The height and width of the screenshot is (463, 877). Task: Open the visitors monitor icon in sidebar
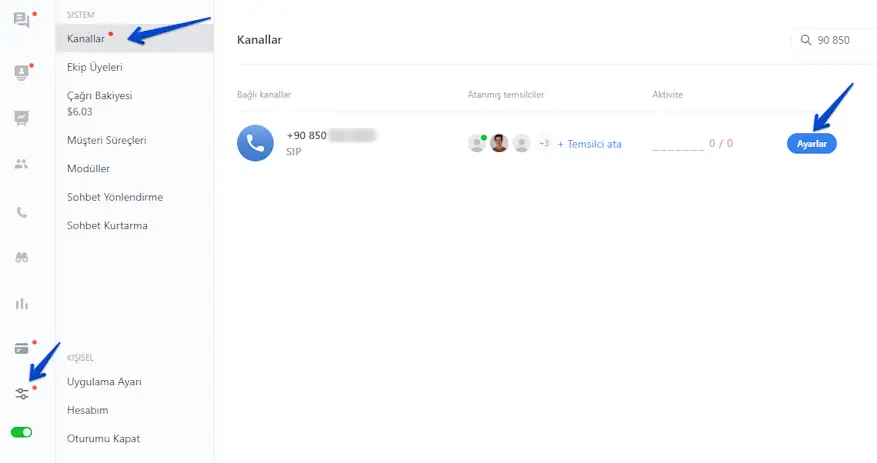tap(21, 73)
